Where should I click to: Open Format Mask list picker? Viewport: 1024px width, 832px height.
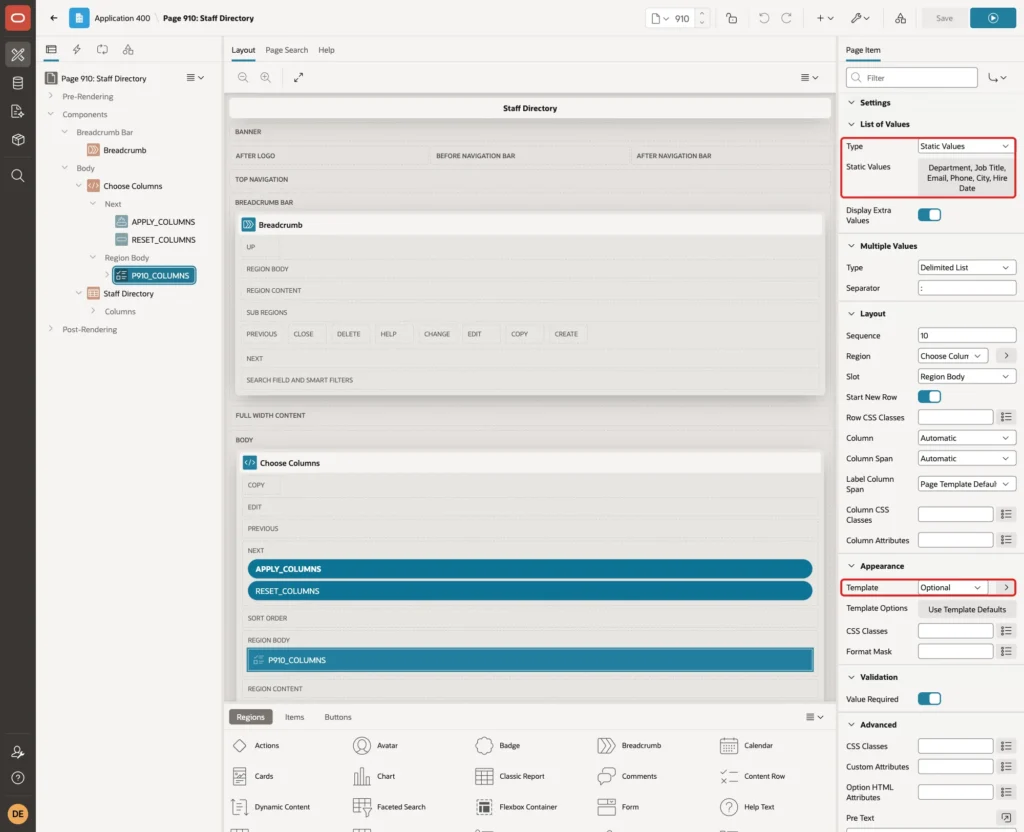pos(1006,652)
